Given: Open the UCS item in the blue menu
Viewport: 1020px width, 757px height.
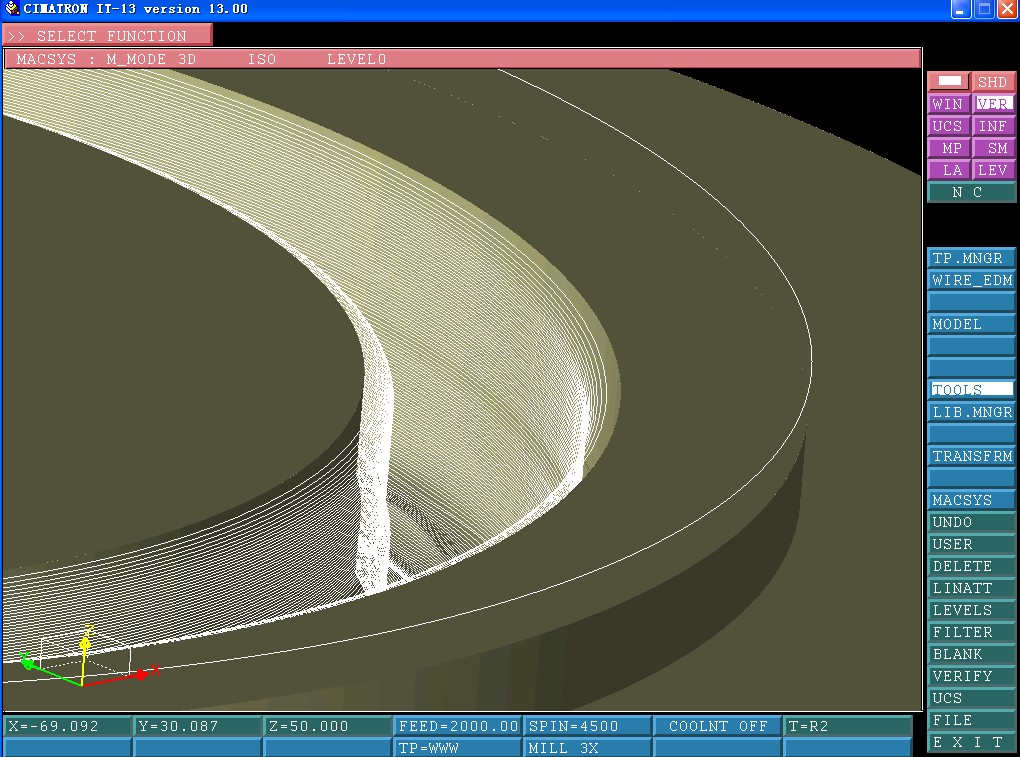Looking at the screenshot, I should [x=971, y=698].
